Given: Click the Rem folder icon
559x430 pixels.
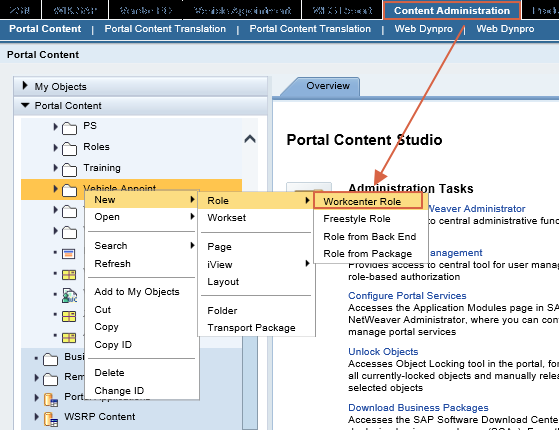Looking at the screenshot, I should (x=50, y=379).
